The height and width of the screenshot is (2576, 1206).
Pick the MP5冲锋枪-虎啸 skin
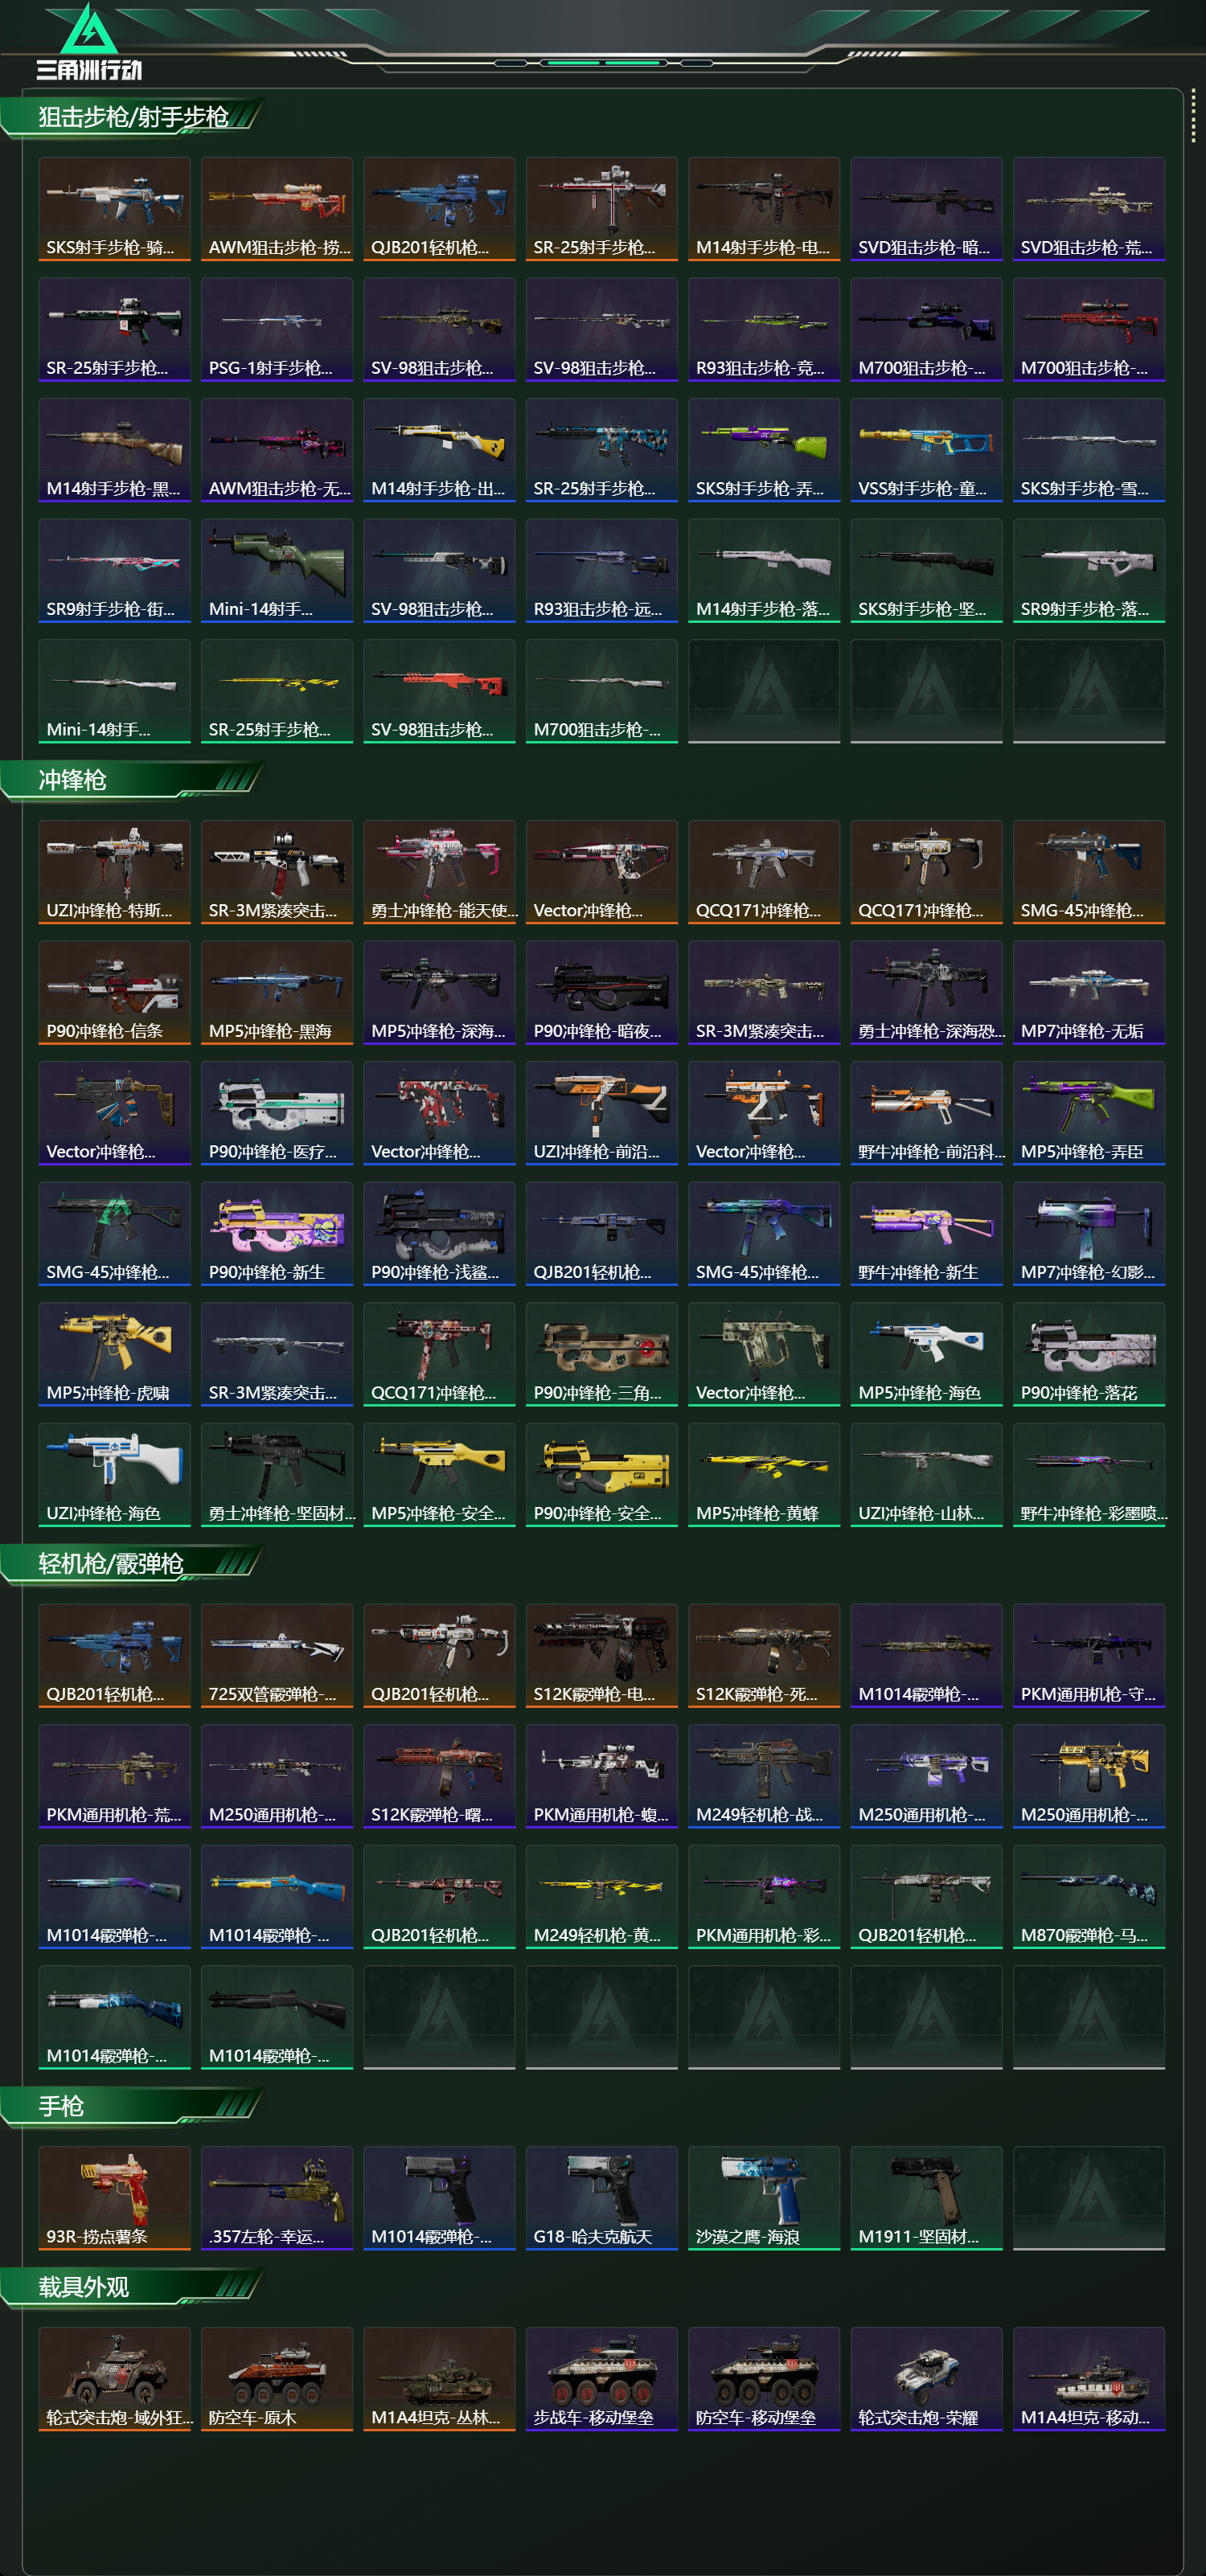(114, 1354)
